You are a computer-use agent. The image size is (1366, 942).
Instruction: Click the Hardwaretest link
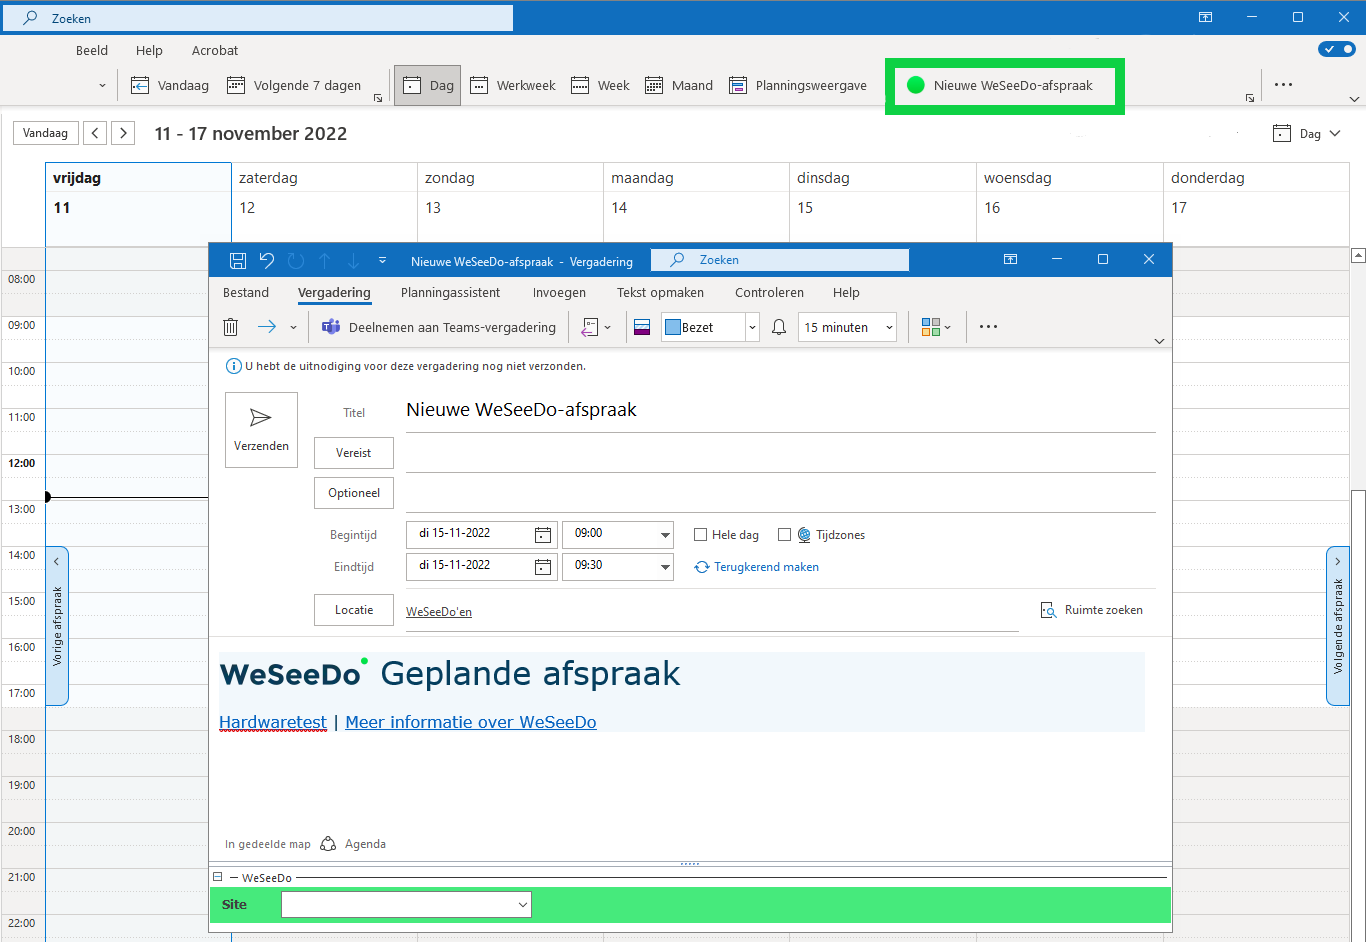273,722
